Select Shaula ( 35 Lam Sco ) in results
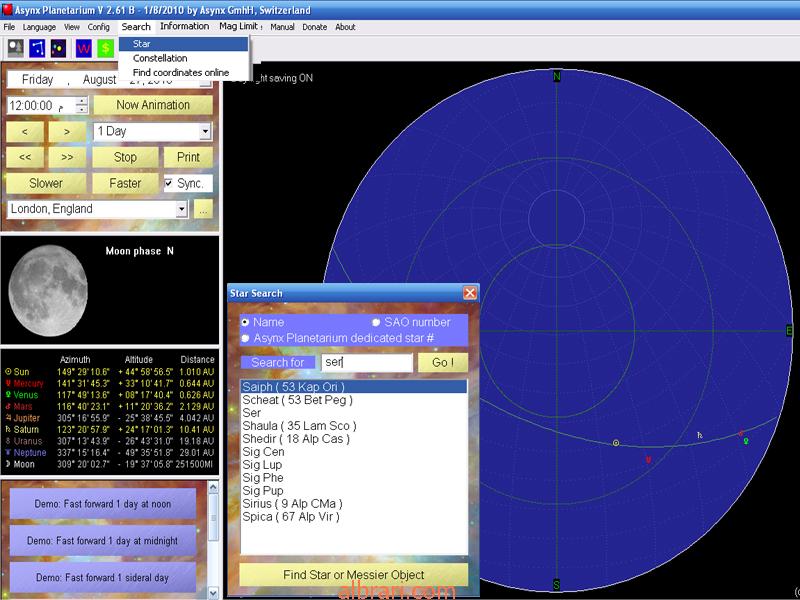Image resolution: width=800 pixels, height=600 pixels. (x=354, y=426)
